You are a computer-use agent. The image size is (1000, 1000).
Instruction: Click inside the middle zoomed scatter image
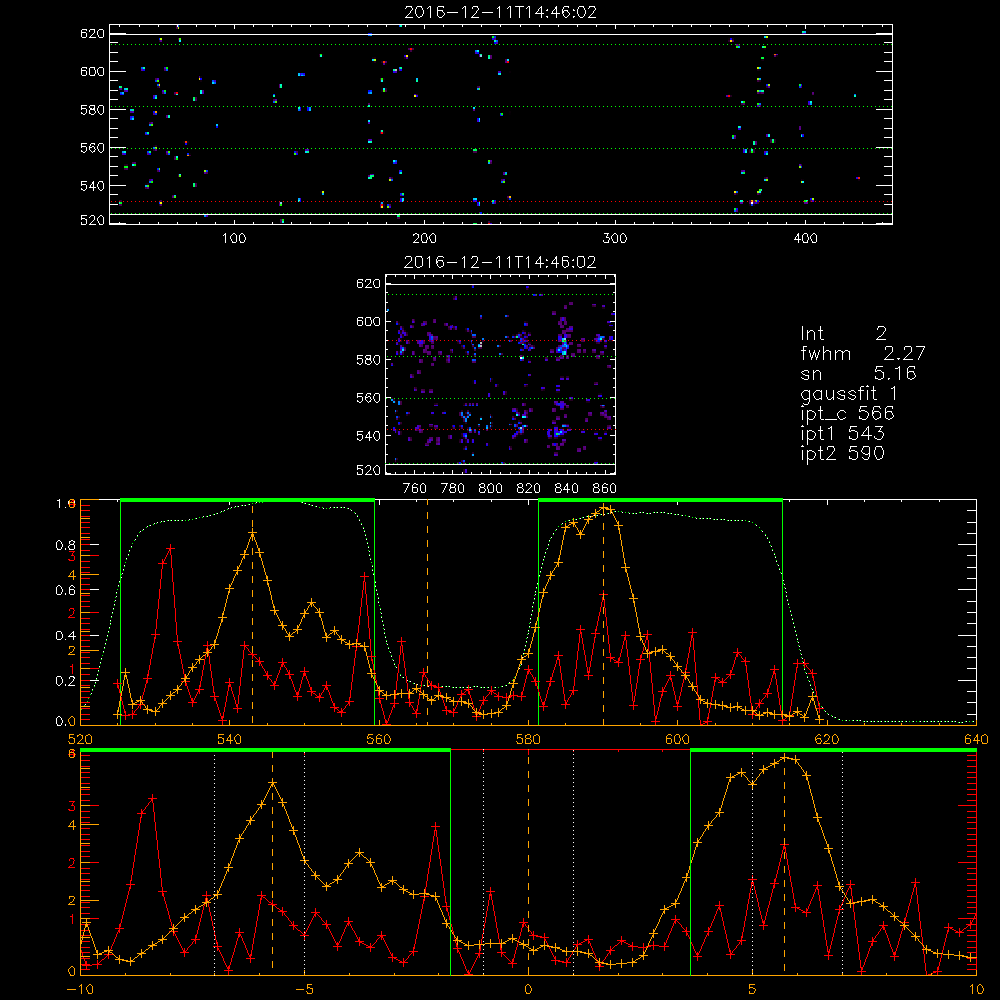pyautogui.click(x=501, y=374)
